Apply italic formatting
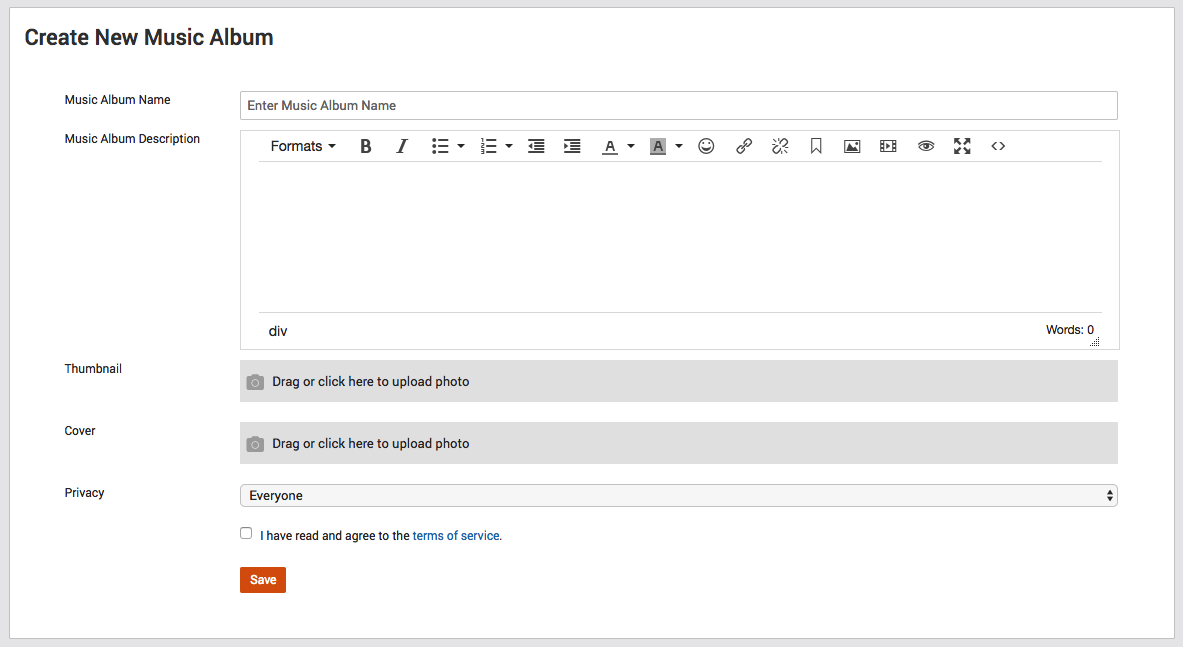The width and height of the screenshot is (1183, 647). pyautogui.click(x=402, y=146)
